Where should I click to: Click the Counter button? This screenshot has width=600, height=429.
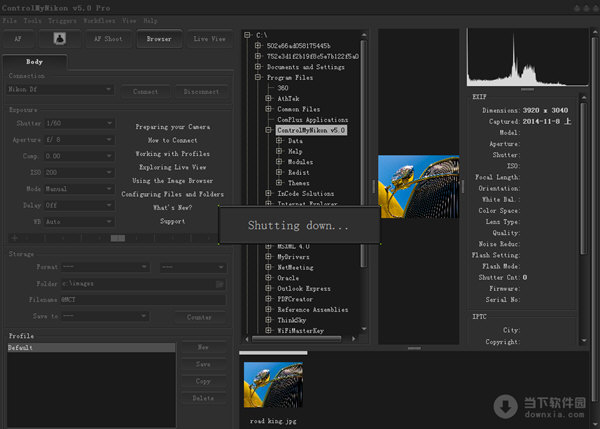point(199,317)
